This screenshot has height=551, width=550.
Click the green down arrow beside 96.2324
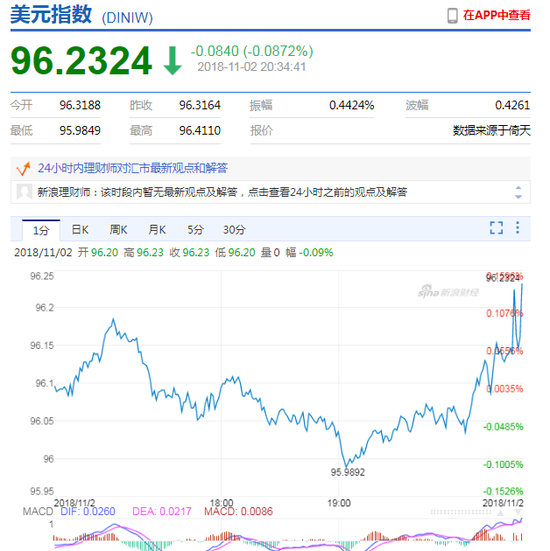pos(173,61)
